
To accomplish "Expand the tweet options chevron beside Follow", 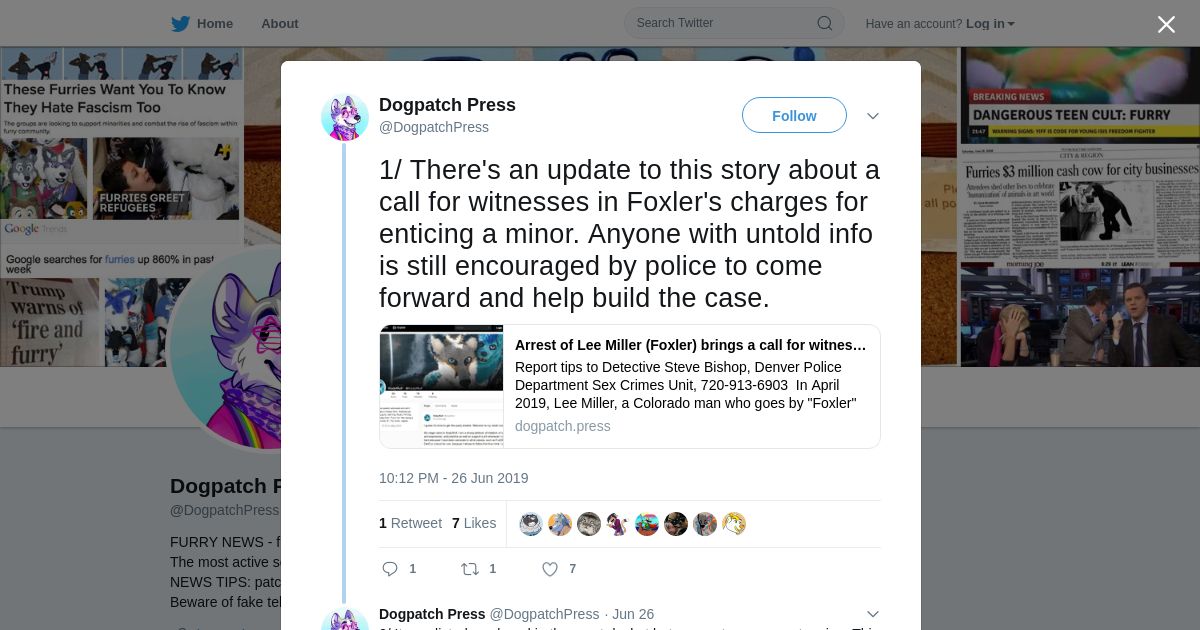I will [873, 116].
